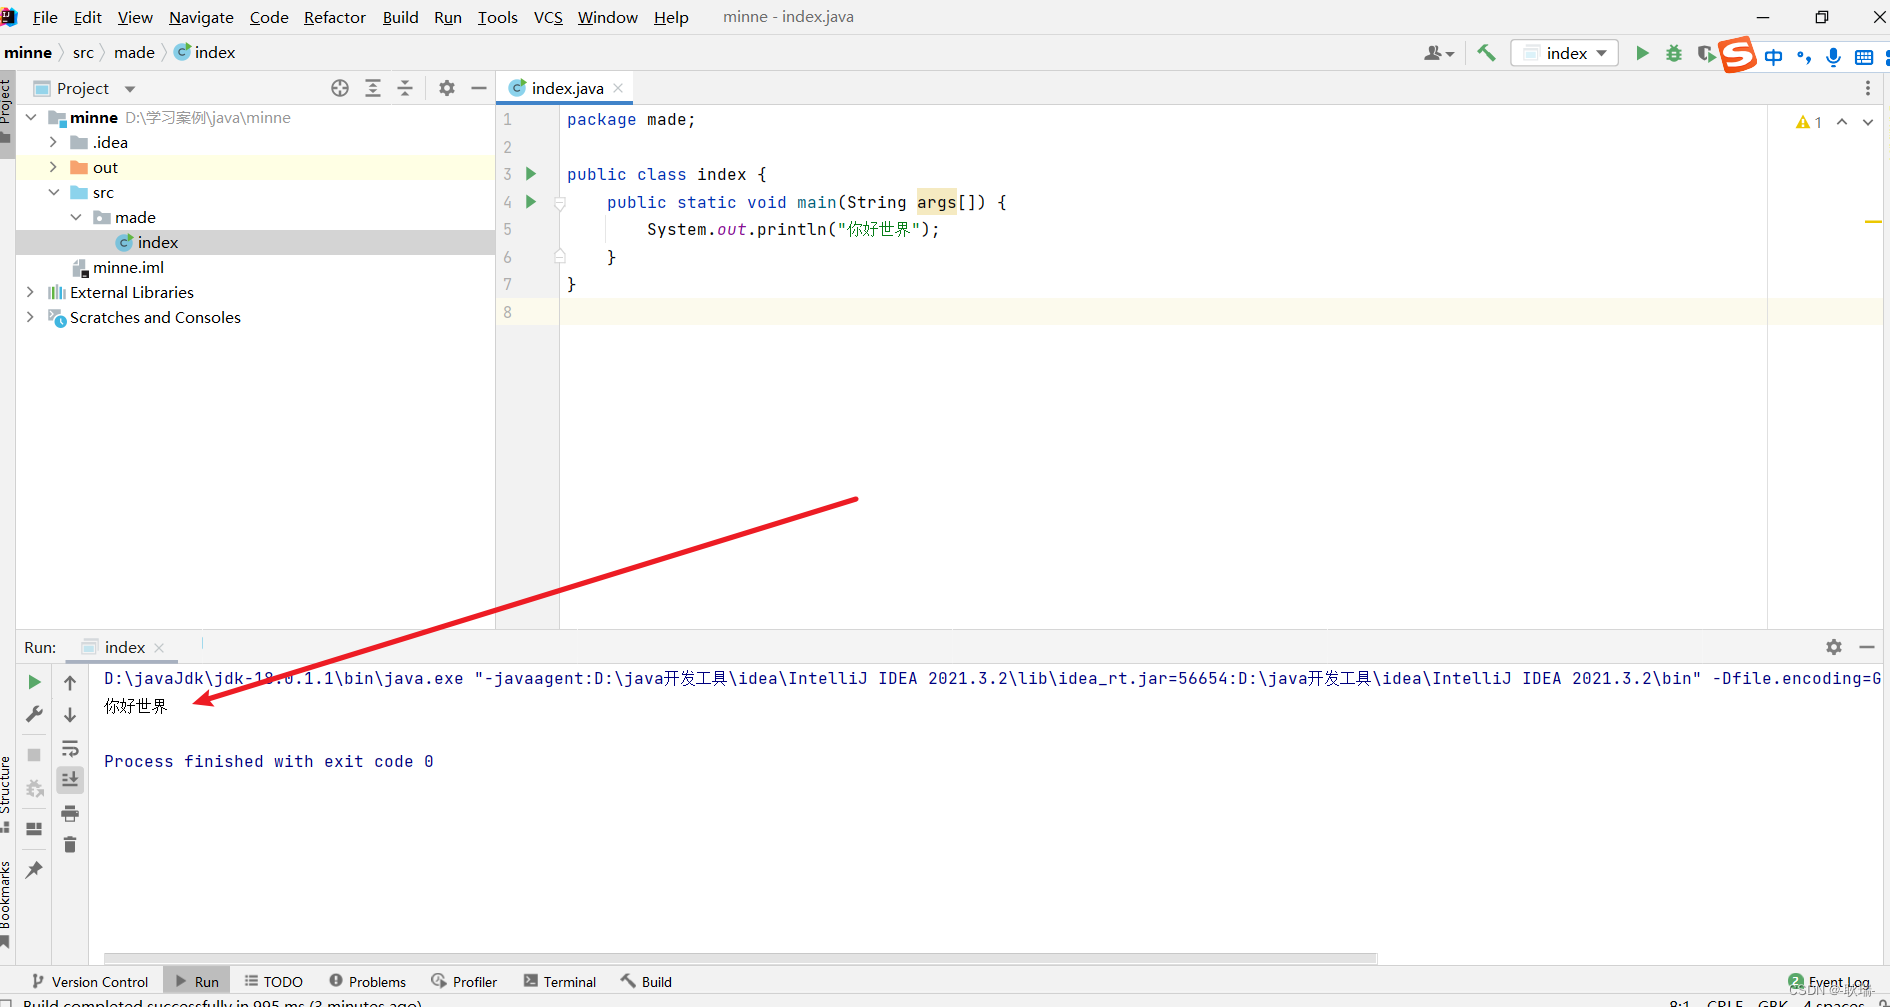1890x1007 pixels.
Task: Click the Build project hammer icon
Action: click(1486, 53)
